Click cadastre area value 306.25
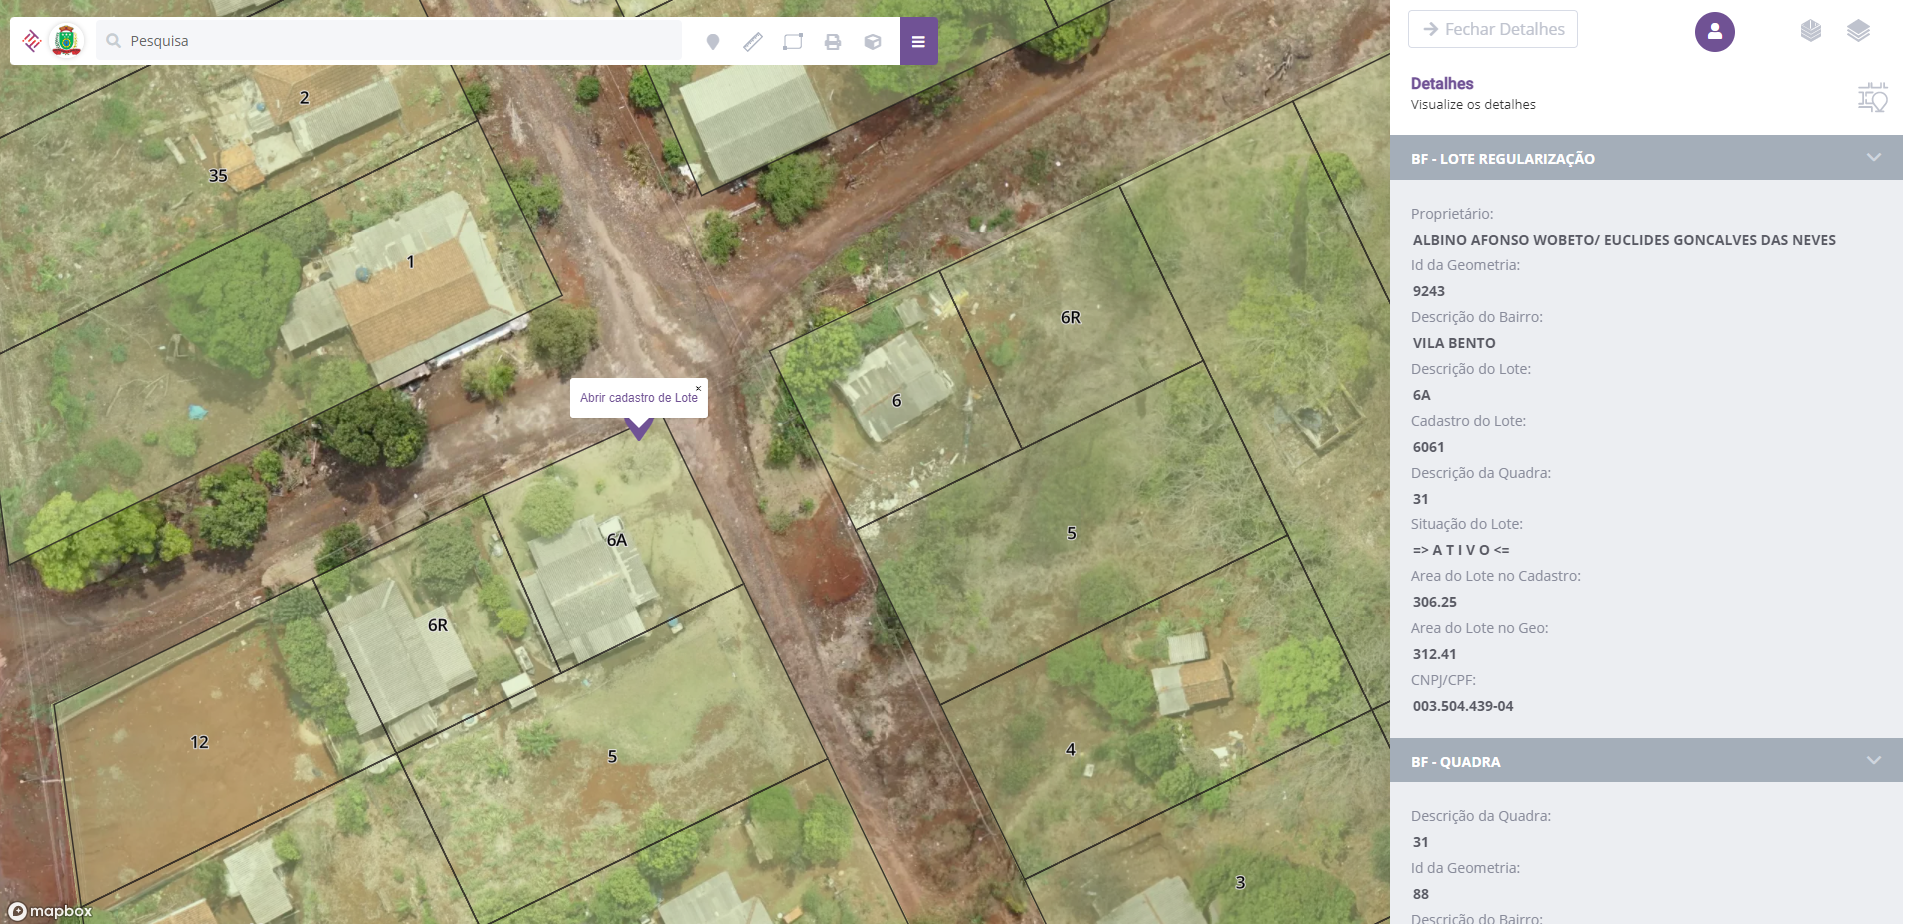Image resolution: width=1920 pixels, height=924 pixels. (1434, 602)
